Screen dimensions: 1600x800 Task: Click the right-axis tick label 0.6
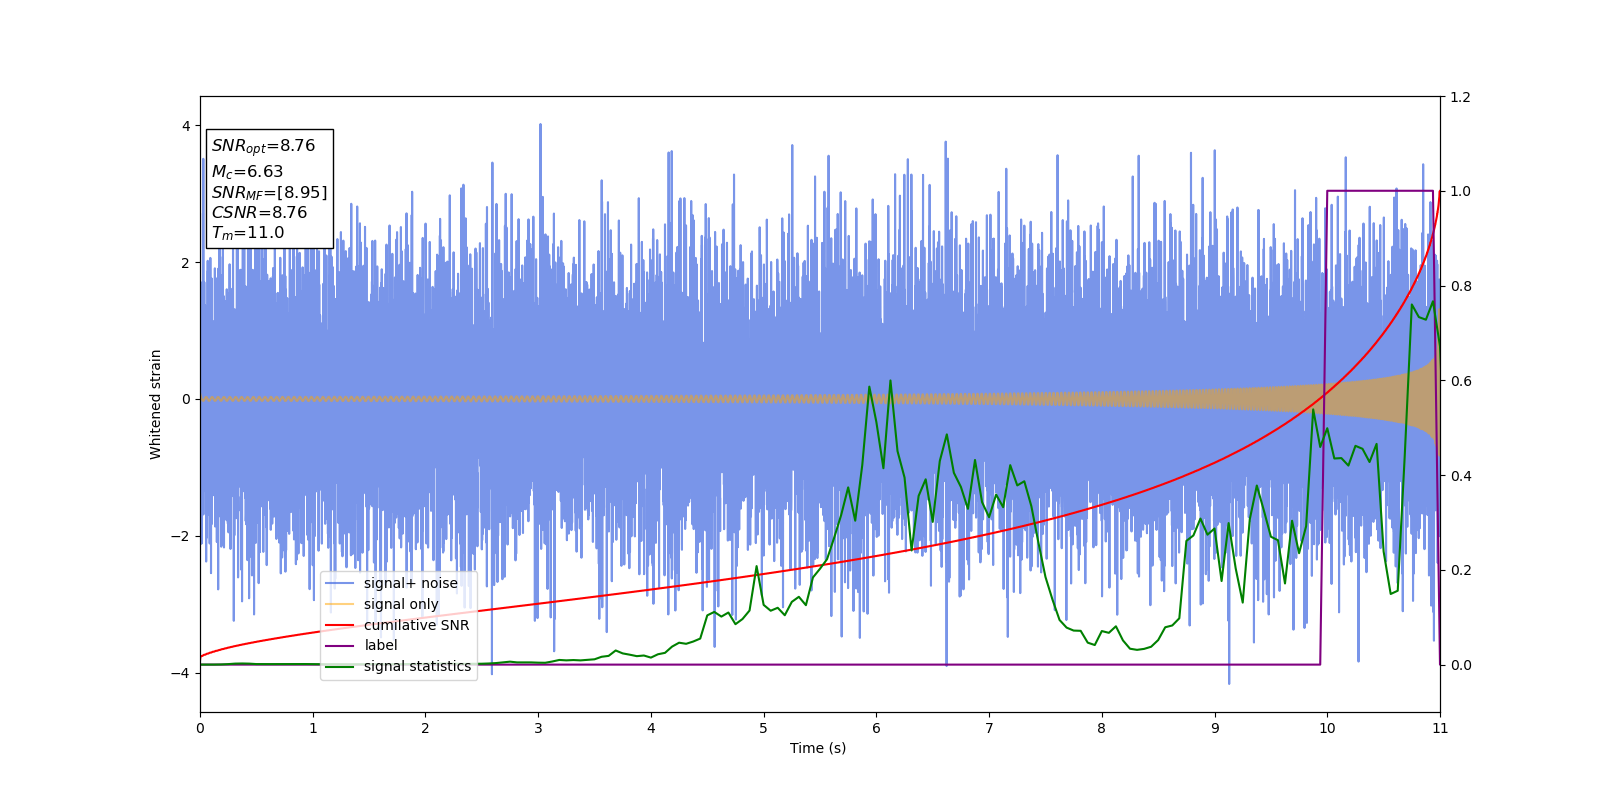click(x=1460, y=381)
